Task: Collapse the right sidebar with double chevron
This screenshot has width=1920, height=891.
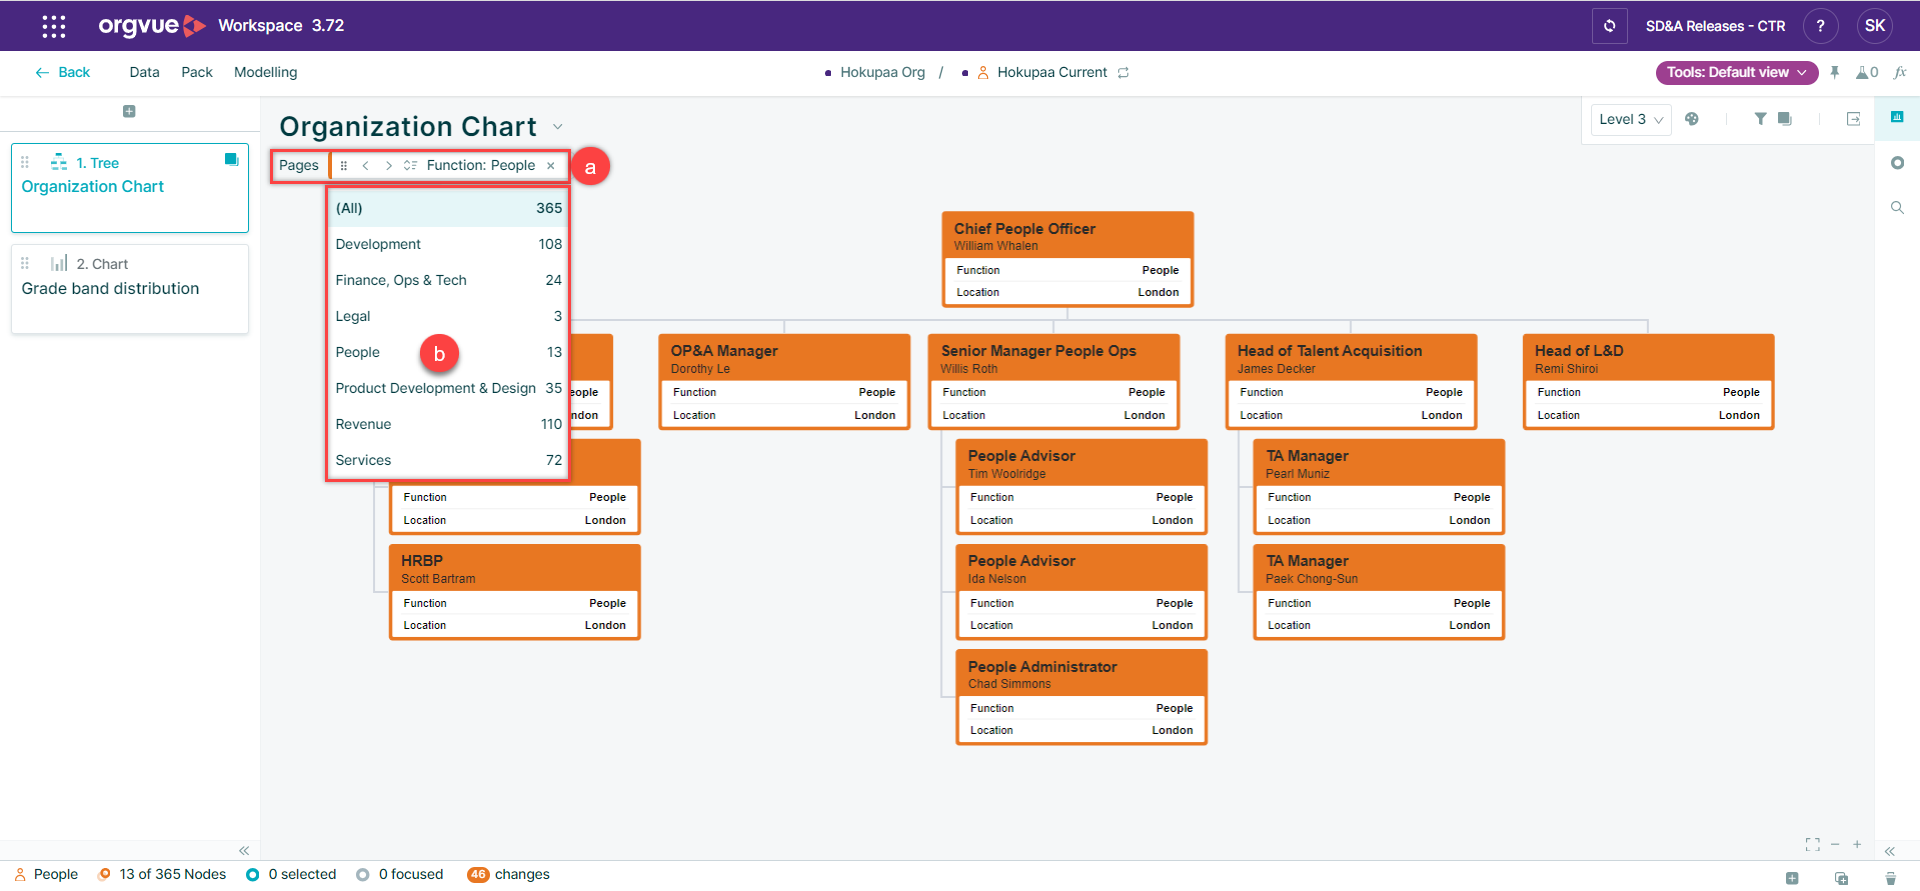Action: pyautogui.click(x=1890, y=852)
